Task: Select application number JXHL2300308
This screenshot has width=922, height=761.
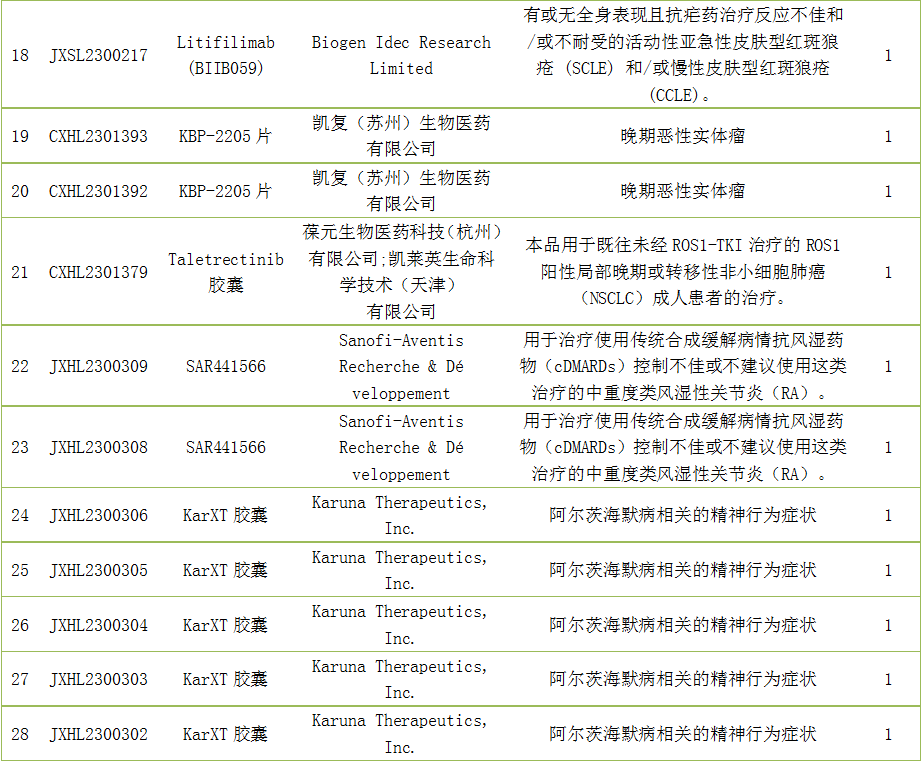Action: [x=98, y=448]
